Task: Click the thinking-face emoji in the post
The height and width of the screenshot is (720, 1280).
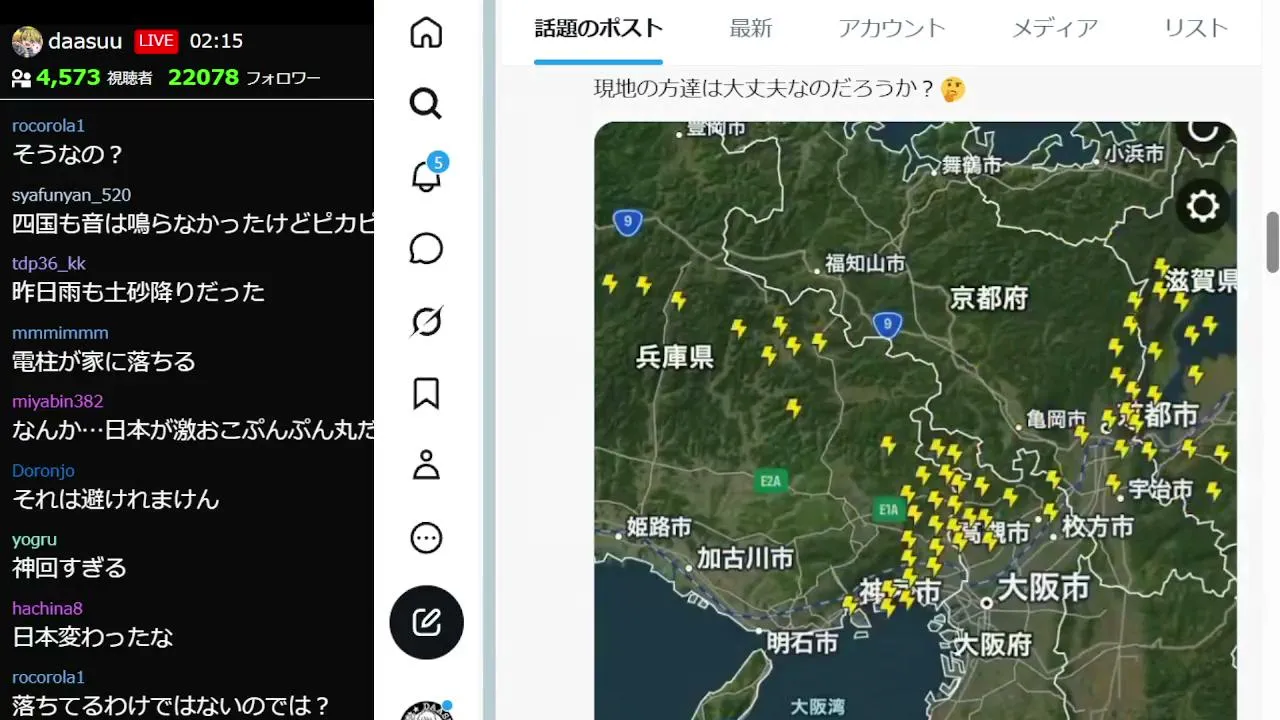Action: [953, 89]
